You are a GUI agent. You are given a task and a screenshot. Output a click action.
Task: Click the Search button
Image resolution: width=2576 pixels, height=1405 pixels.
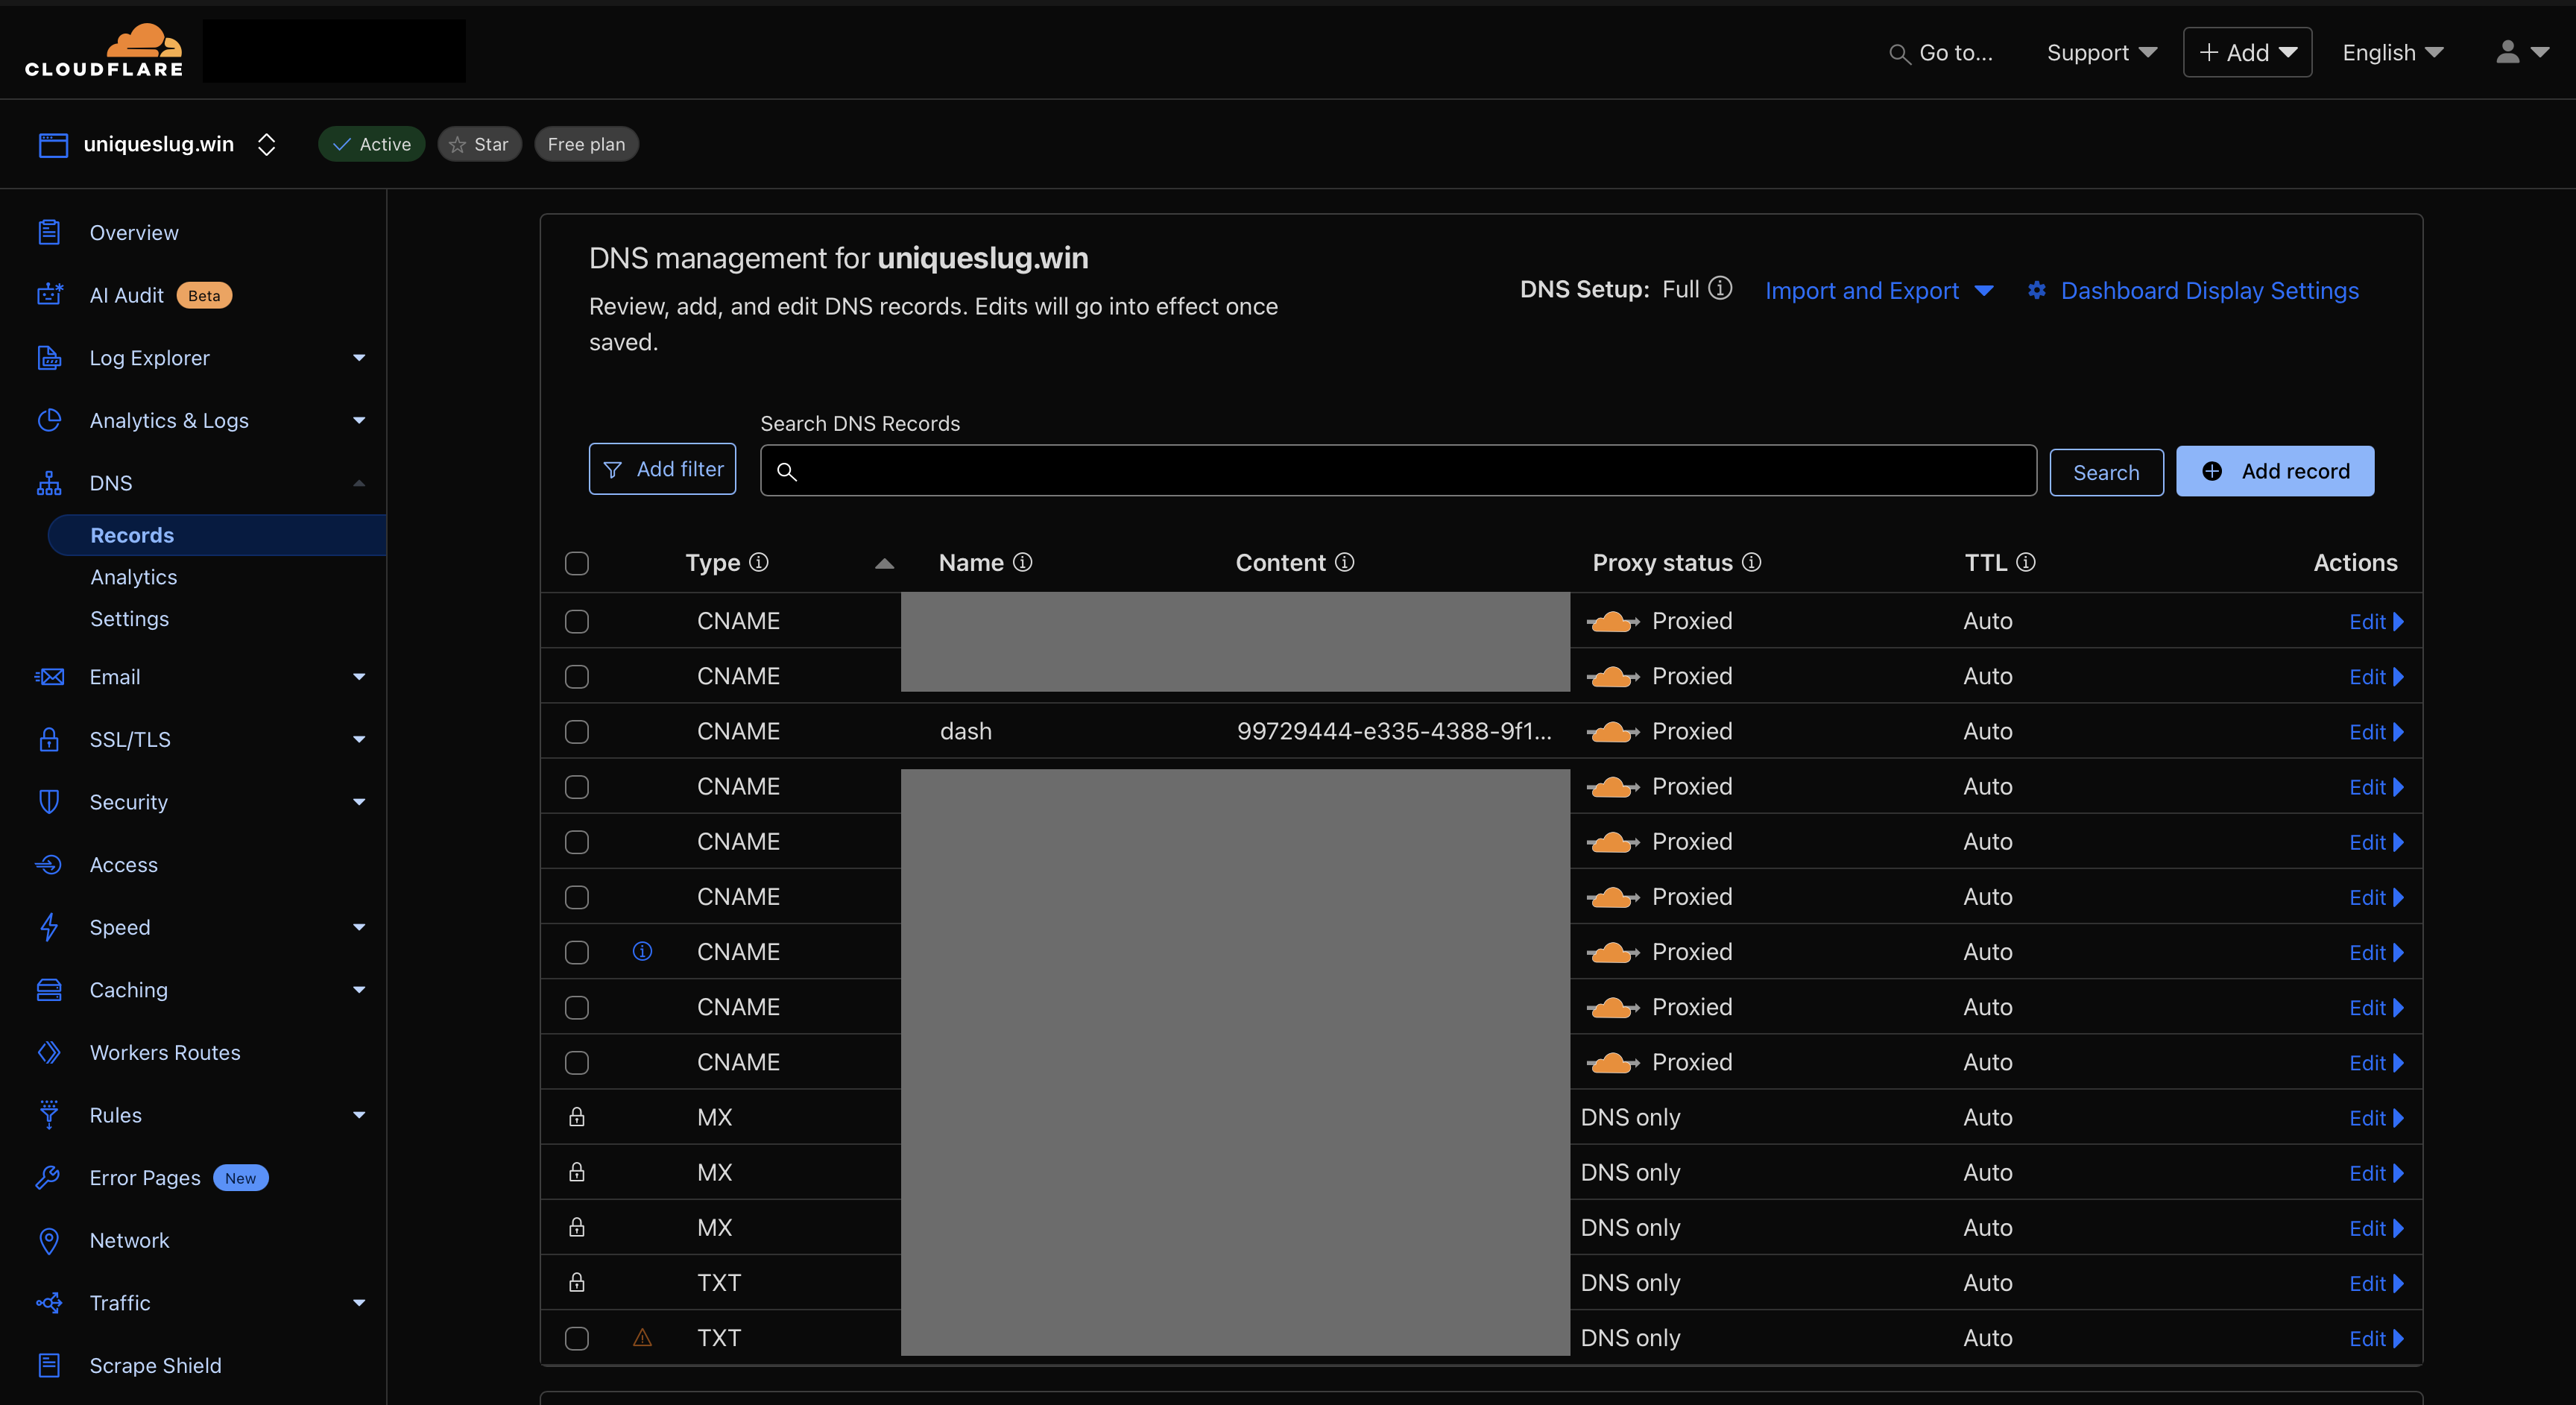coord(2106,472)
